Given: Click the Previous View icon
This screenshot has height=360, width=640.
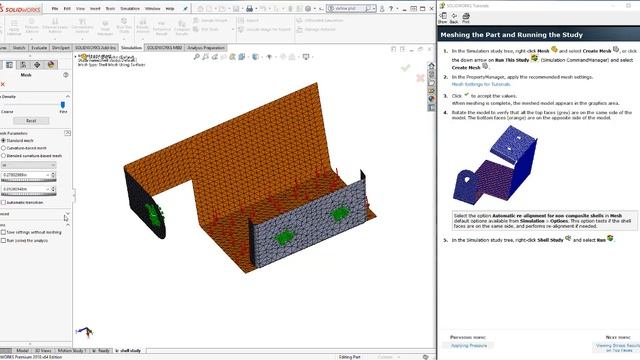Looking at the screenshot, I should 215,57.
